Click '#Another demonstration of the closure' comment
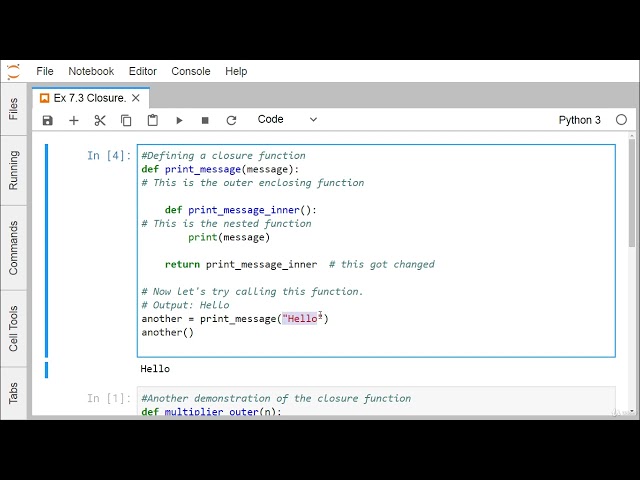 276,398
